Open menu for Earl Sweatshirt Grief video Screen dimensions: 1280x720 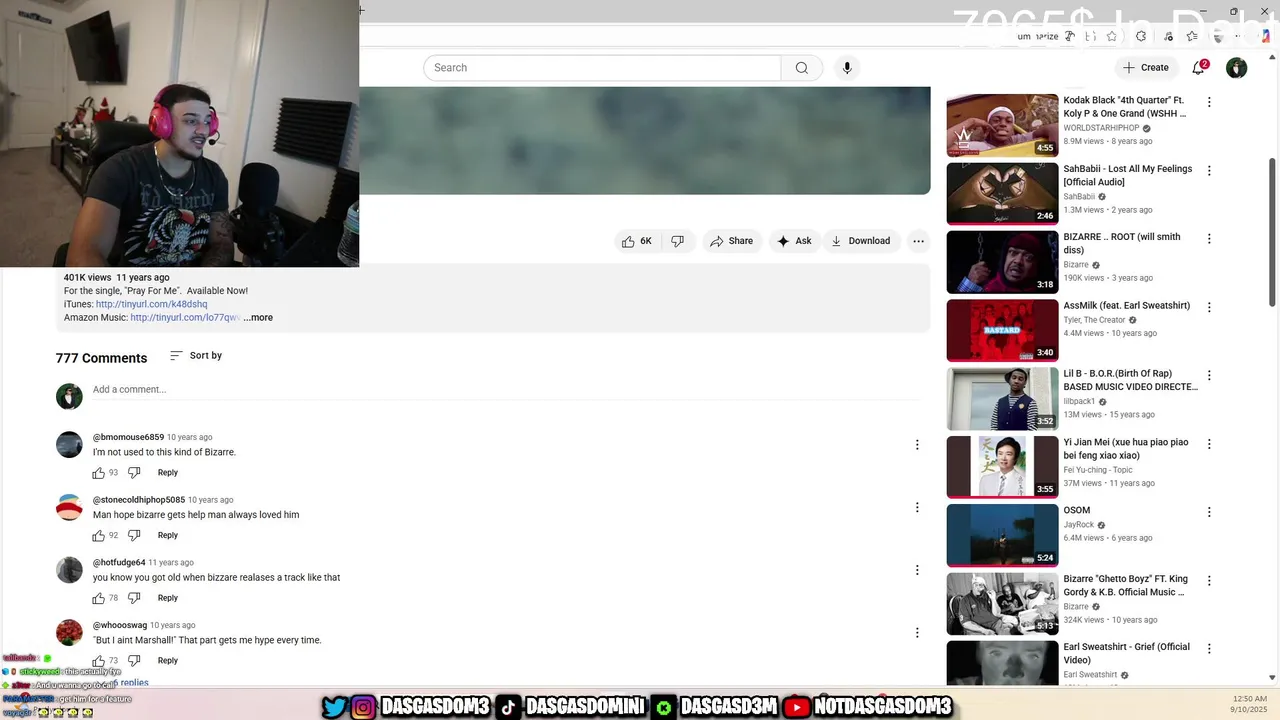tap(1209, 649)
